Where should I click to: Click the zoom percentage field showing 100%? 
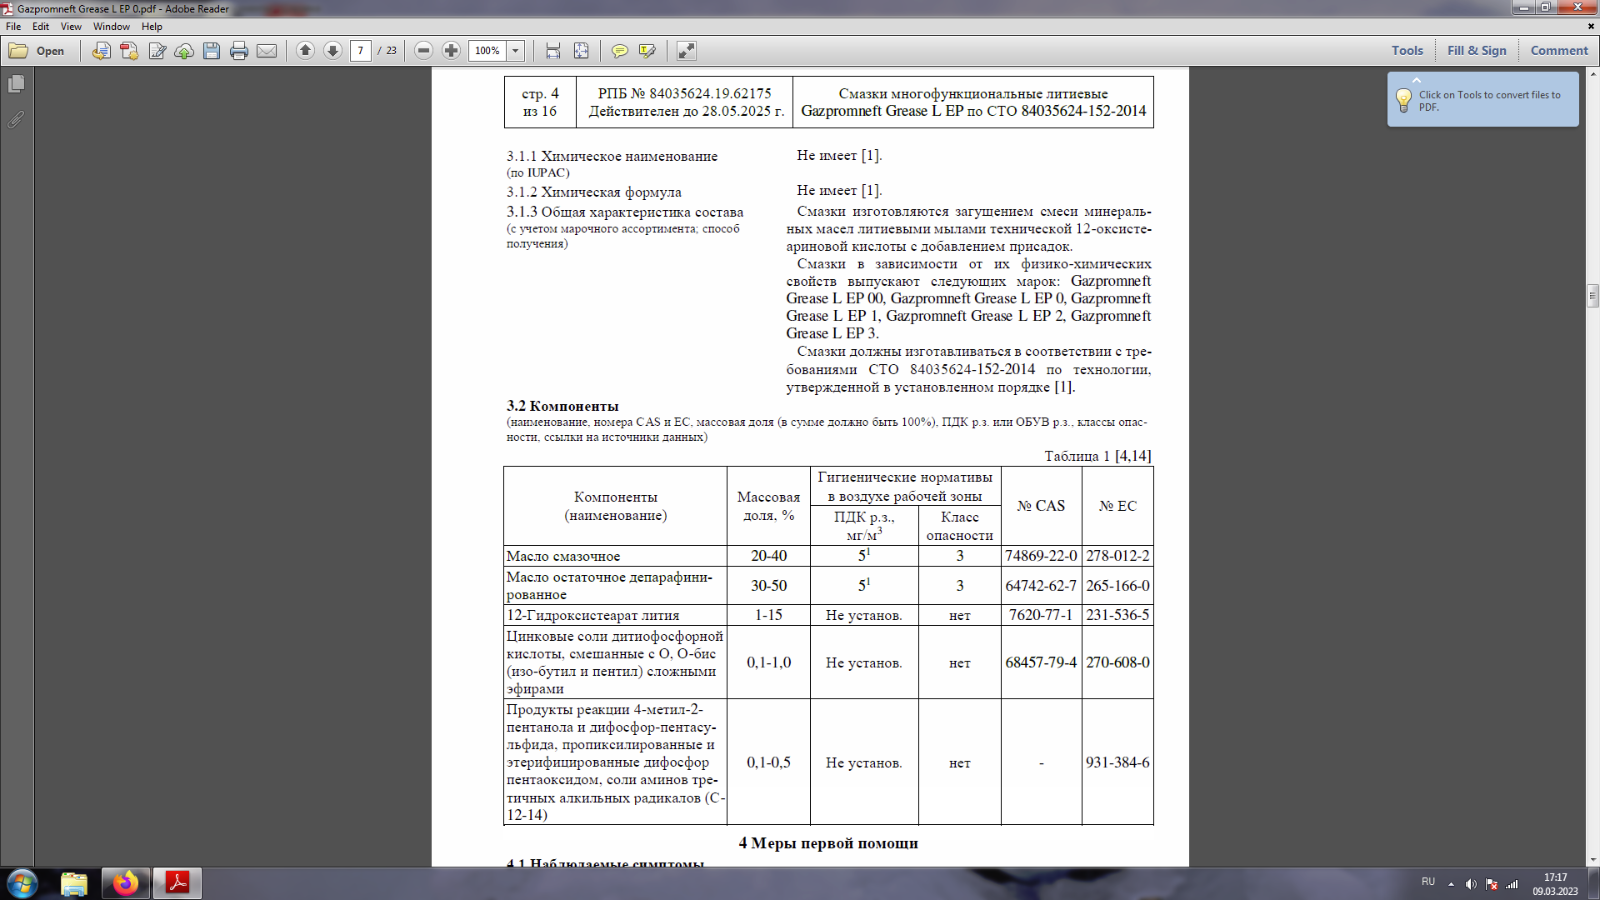click(x=488, y=51)
